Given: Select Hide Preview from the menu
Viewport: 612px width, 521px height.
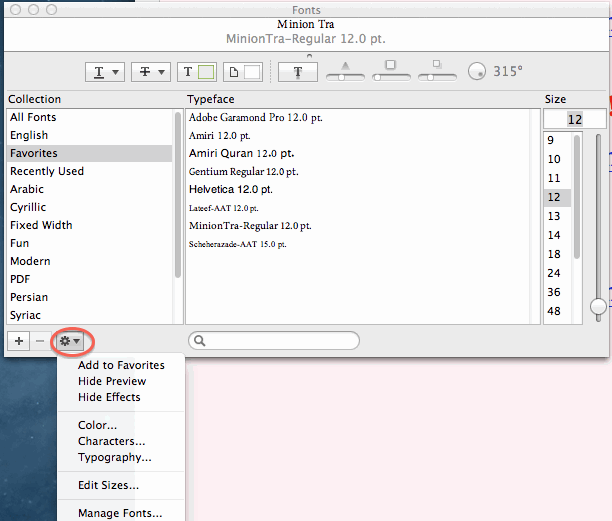Looking at the screenshot, I should (x=112, y=381).
